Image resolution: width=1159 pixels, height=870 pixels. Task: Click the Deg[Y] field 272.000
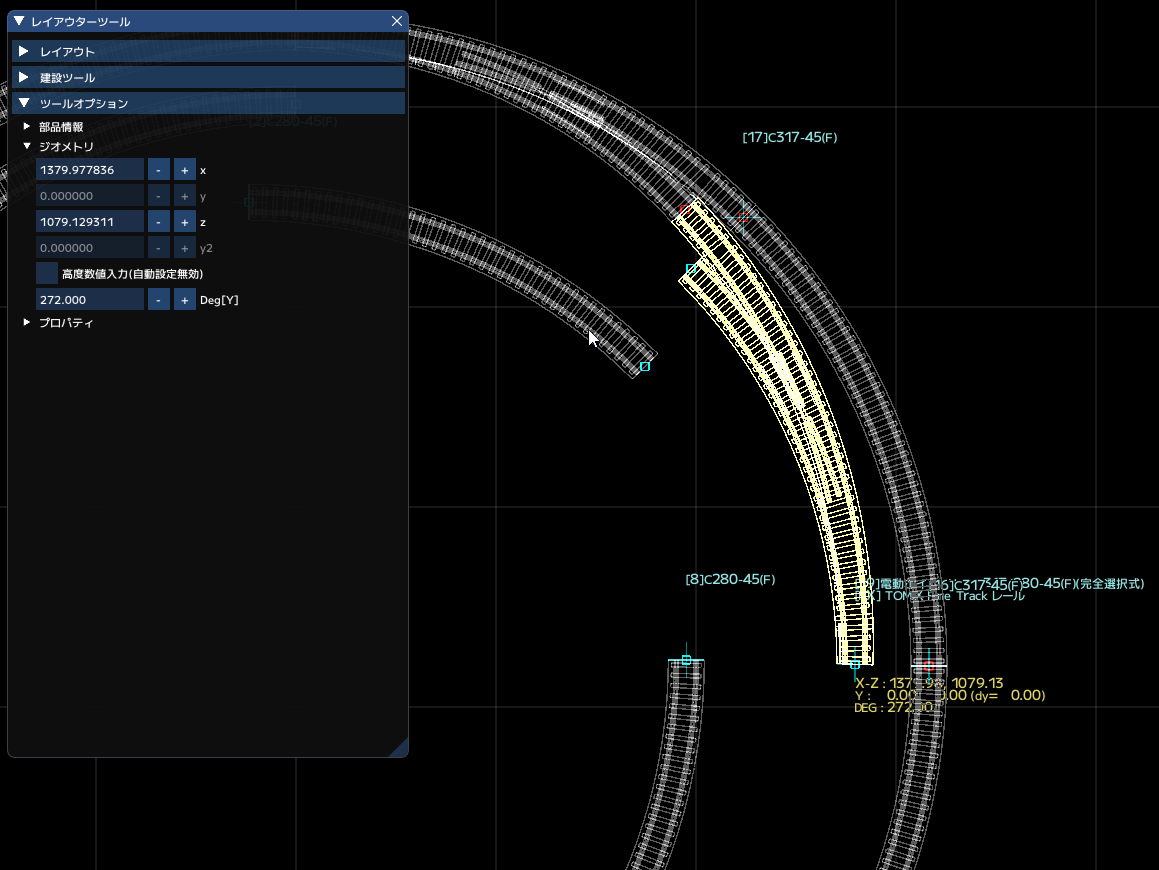click(x=90, y=299)
